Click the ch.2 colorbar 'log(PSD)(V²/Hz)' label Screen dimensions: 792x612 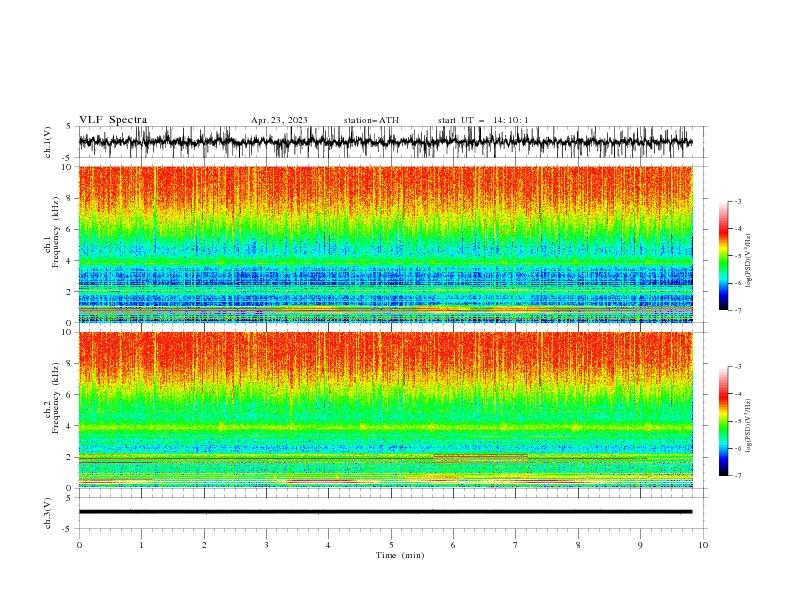coord(748,426)
